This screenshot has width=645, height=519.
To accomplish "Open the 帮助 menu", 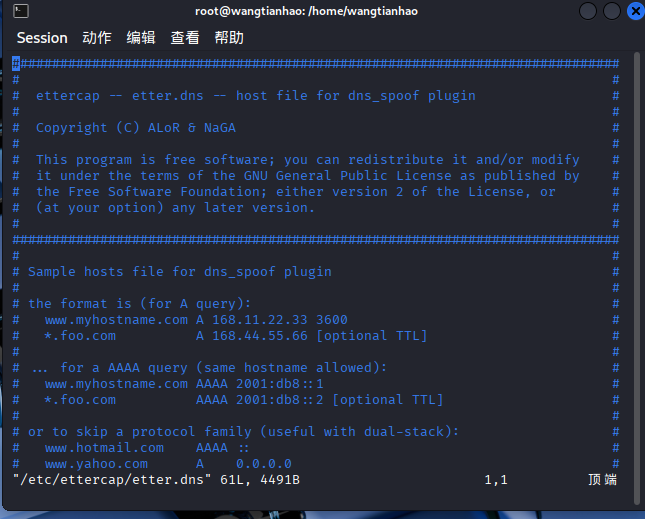I will (229, 38).
